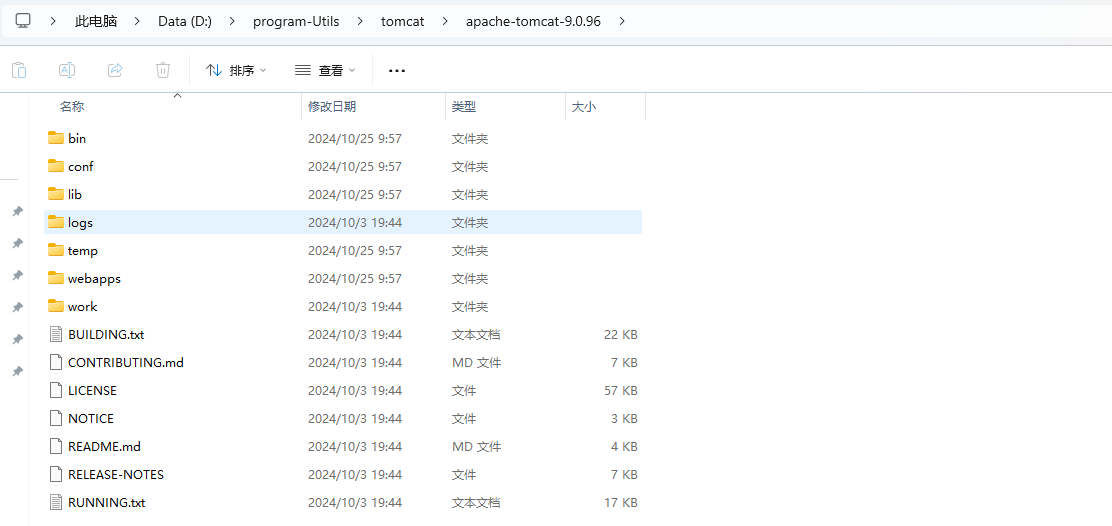Click the 57 KB size of LICENSE
1112x526 pixels.
tap(621, 391)
